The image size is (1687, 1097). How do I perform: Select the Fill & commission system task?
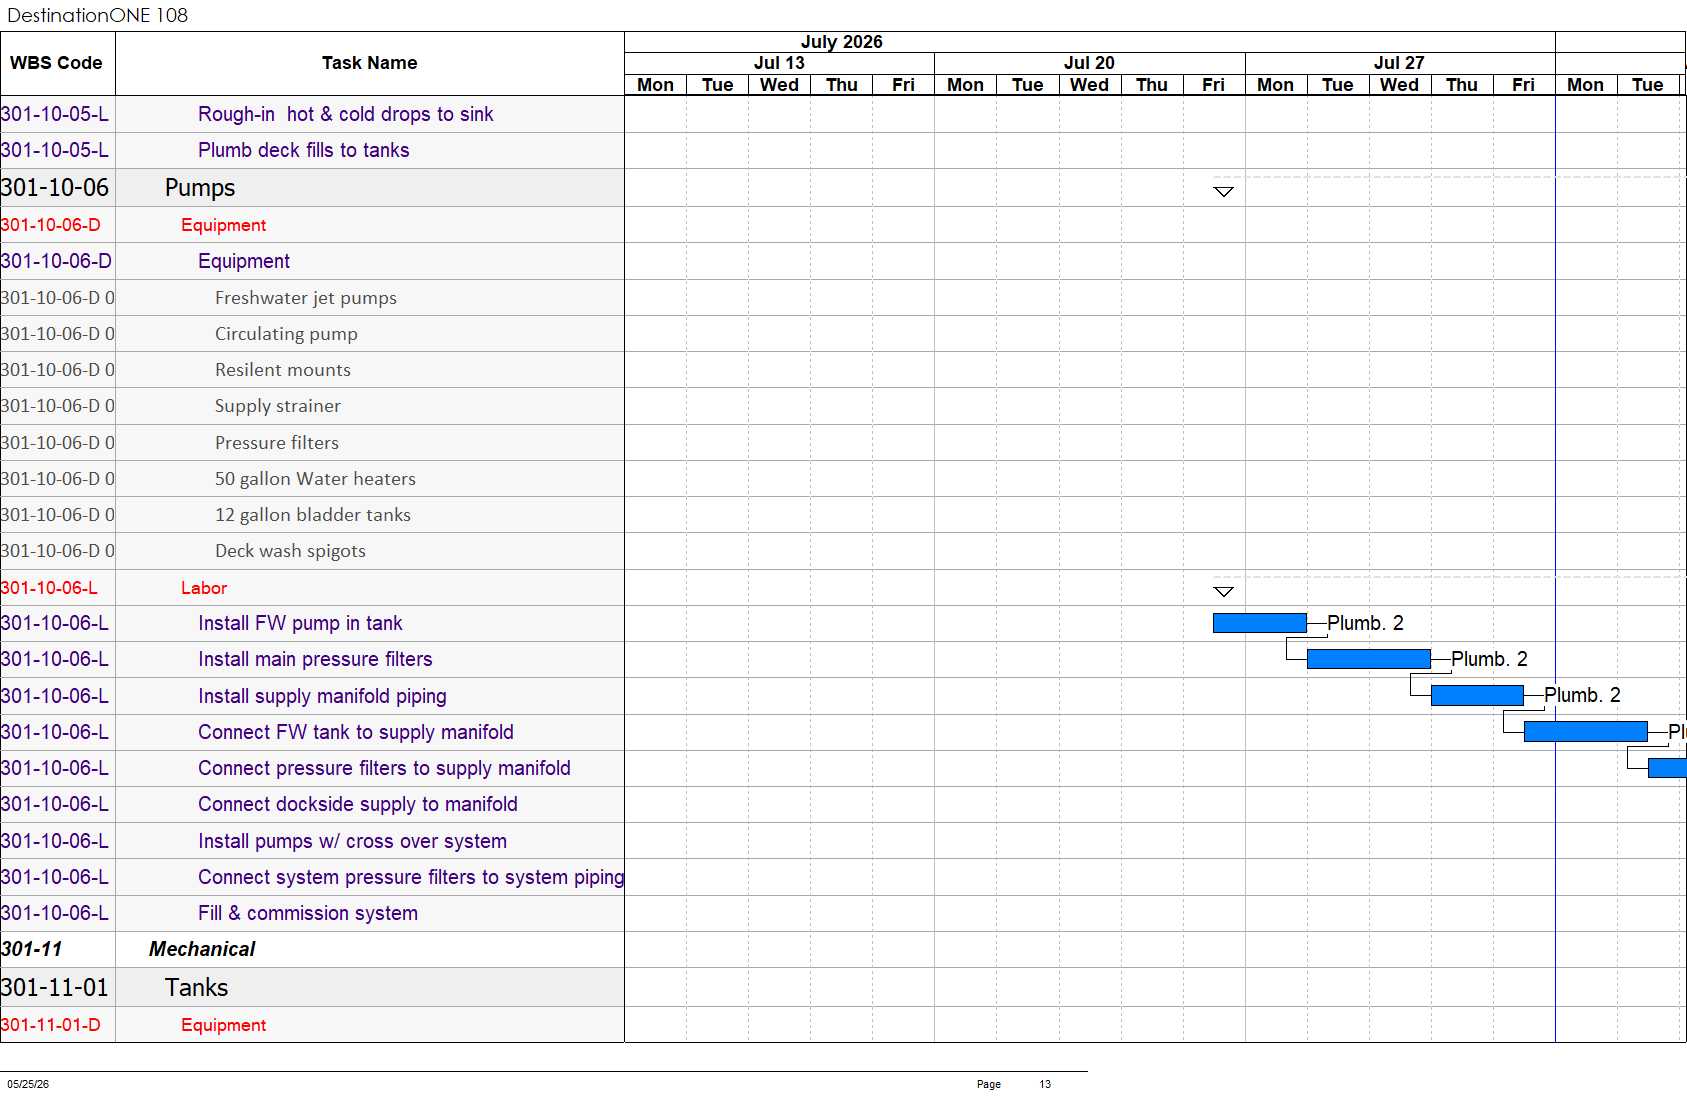(308, 913)
